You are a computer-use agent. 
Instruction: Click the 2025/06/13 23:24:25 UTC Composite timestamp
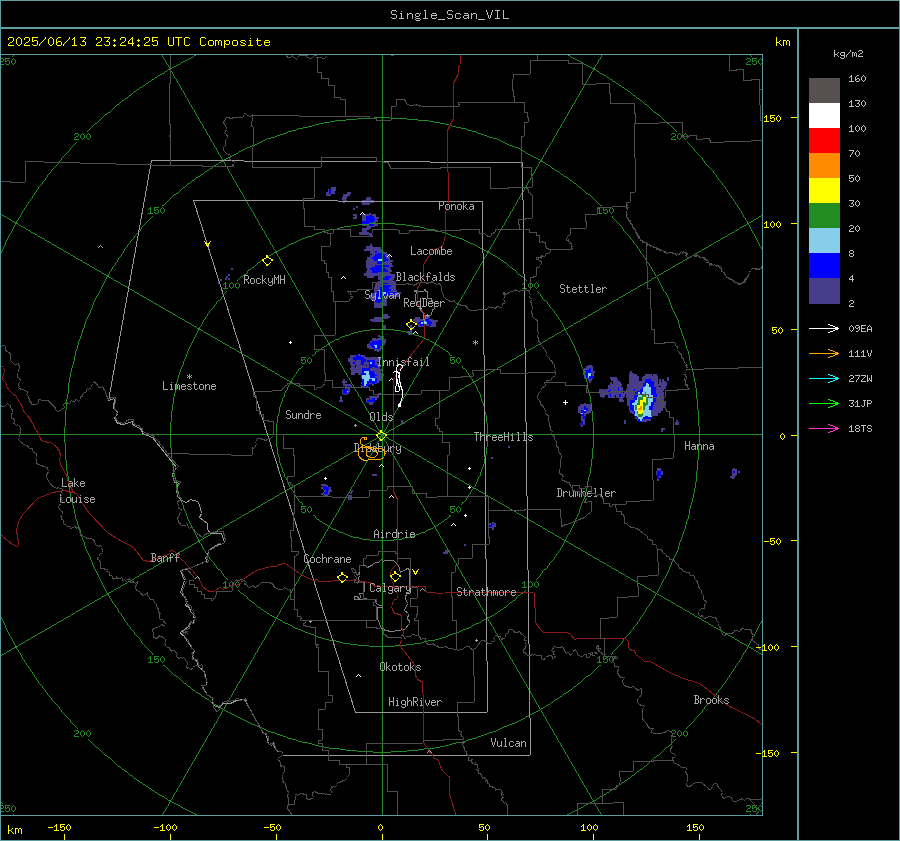pyautogui.click(x=139, y=42)
